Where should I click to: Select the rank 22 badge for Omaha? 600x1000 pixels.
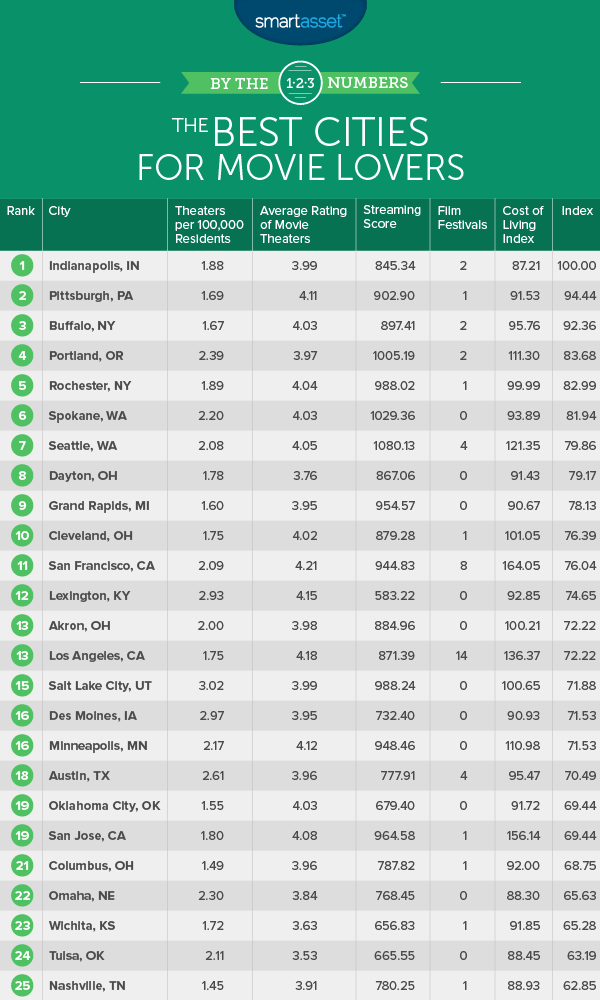click(20, 897)
